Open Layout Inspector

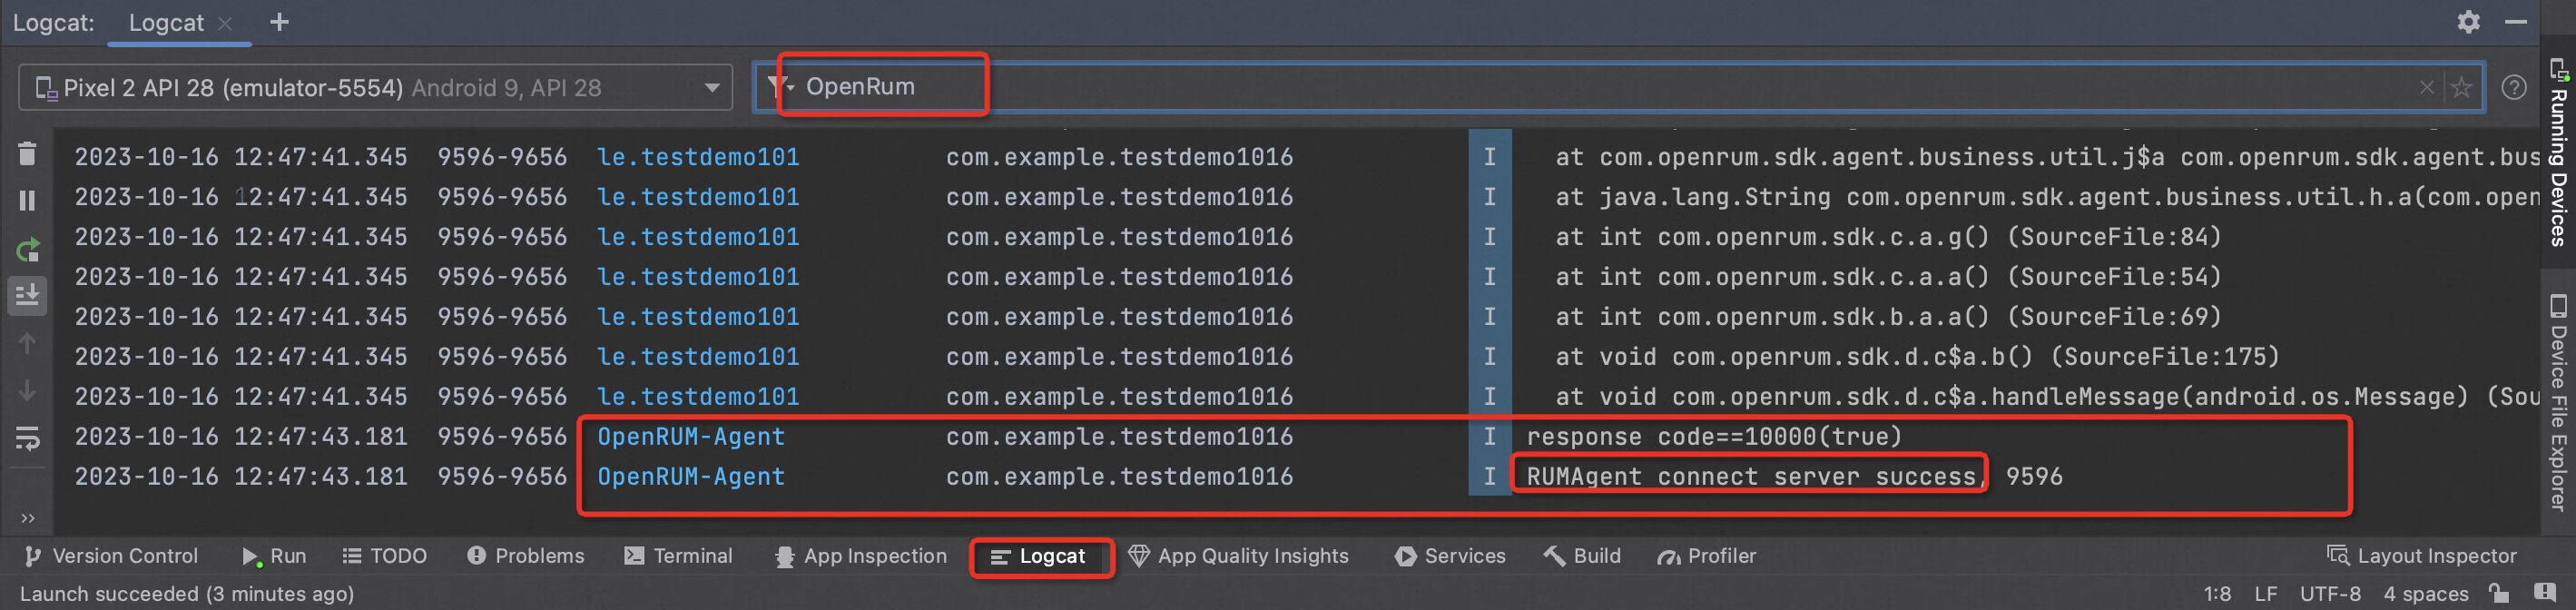(x=2421, y=556)
